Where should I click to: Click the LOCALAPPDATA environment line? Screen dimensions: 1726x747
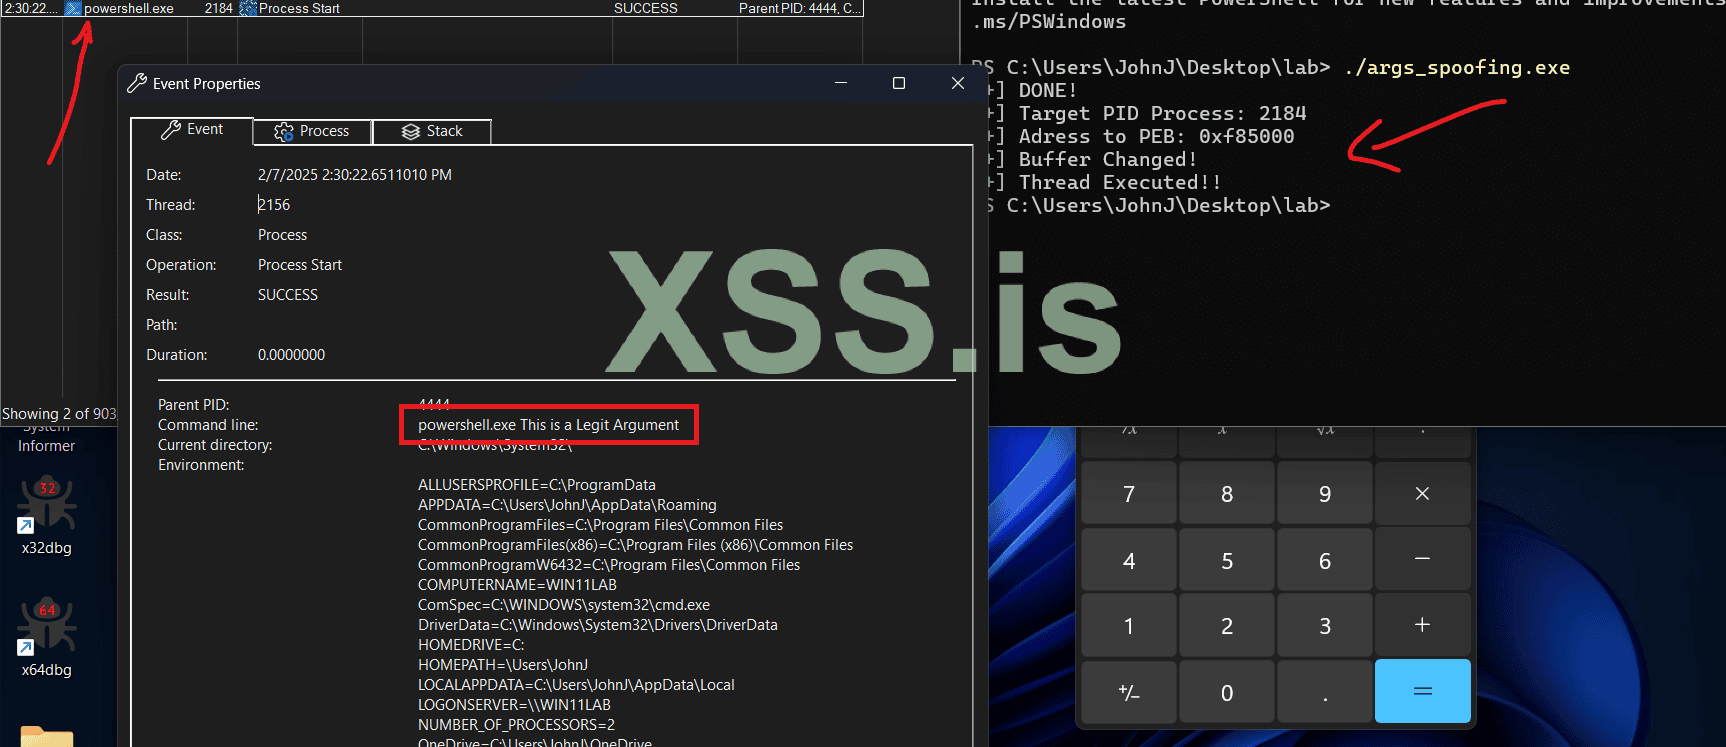[576, 685]
